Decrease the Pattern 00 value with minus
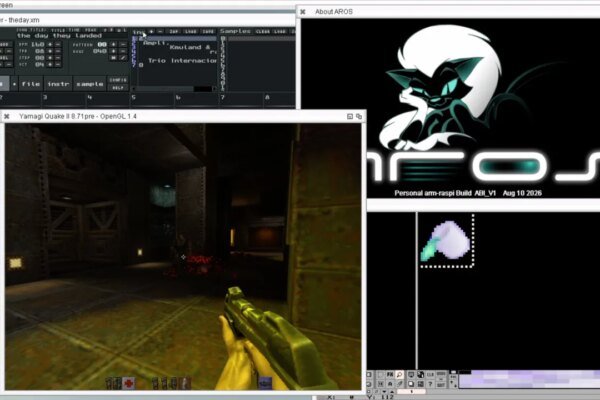This screenshot has width=600, height=400. pos(123,44)
